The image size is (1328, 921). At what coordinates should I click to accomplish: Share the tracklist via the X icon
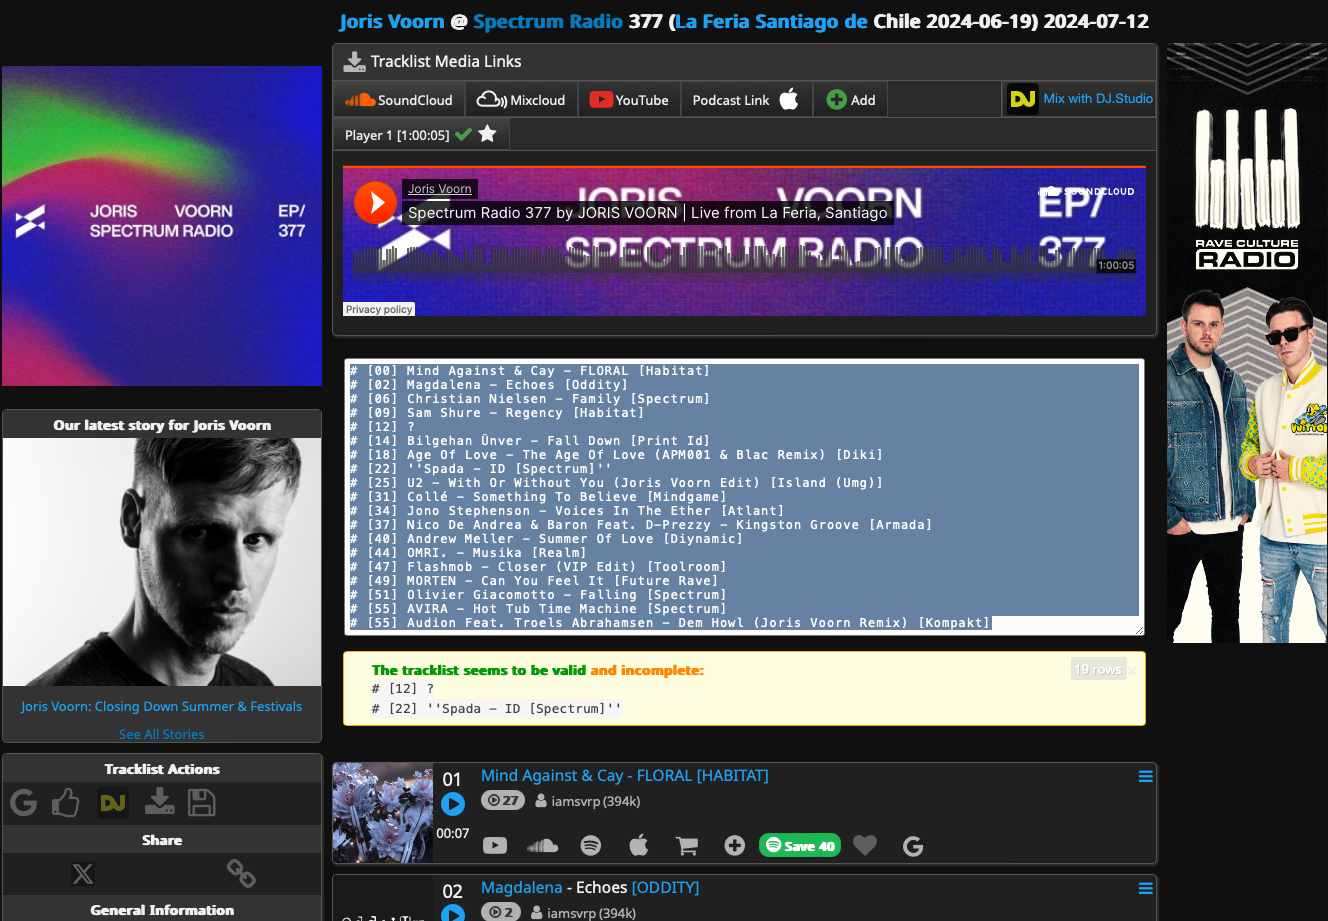point(83,873)
